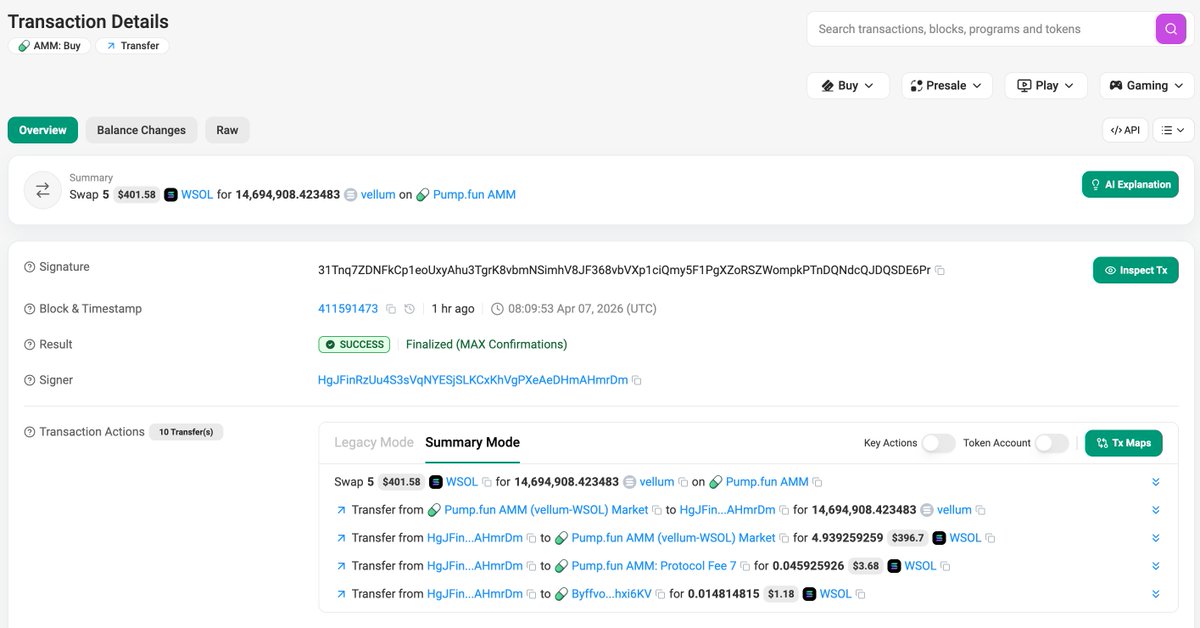This screenshot has width=1200, height=628.
Task: Click the help icon next to Block & Timestamp
Action: (30, 309)
